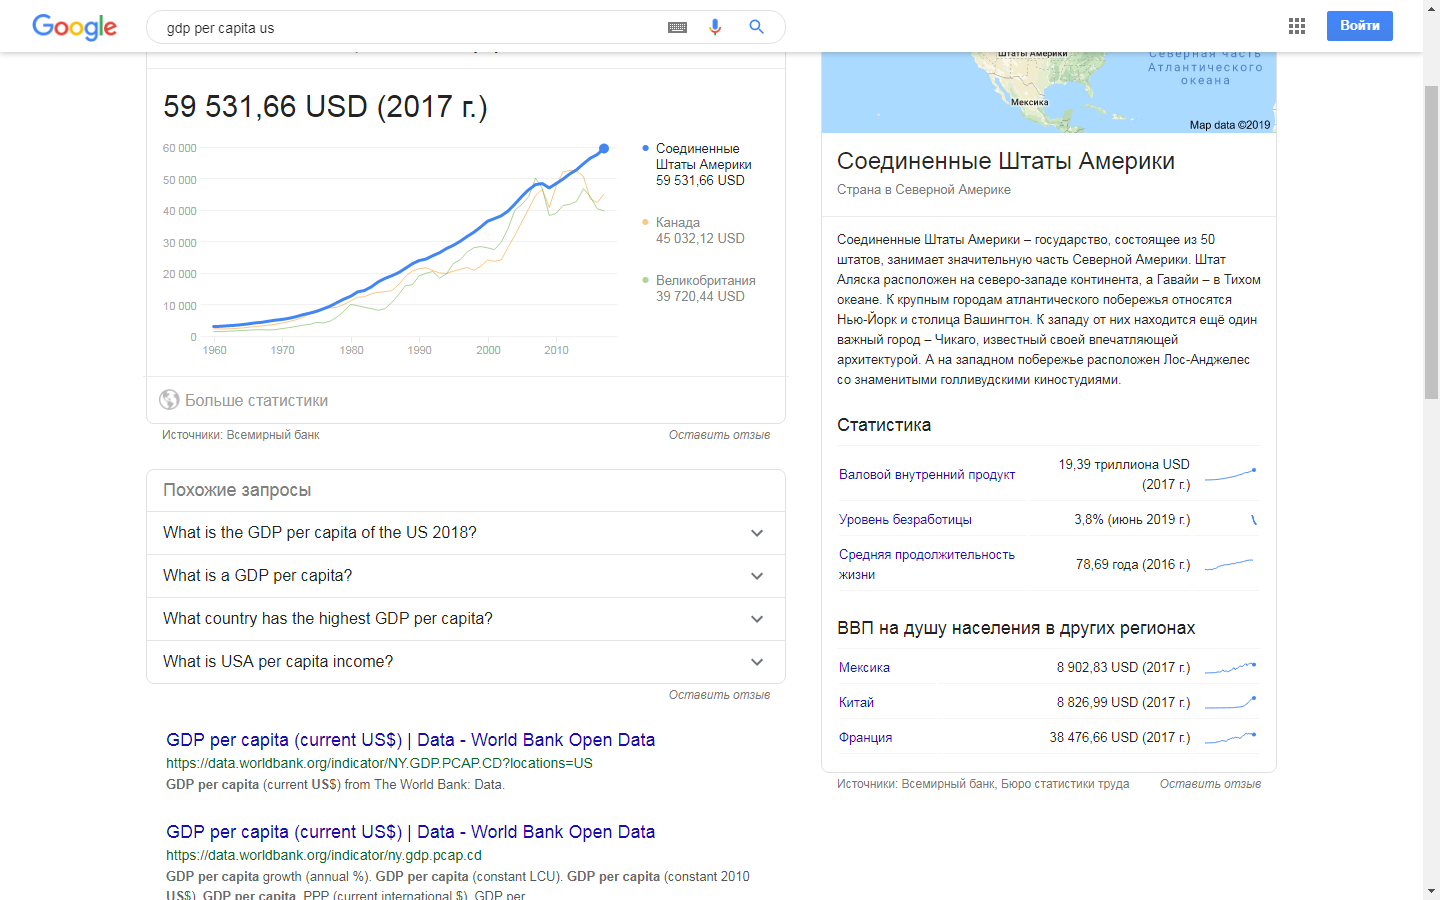Expand 'What is a GDP per capita?'
Viewport: 1440px width, 900px height.
(466, 576)
